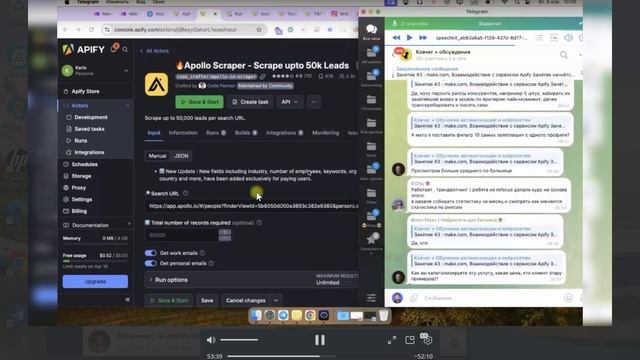Increment the records number stepper
This screenshot has width=640, height=360.
(224, 232)
